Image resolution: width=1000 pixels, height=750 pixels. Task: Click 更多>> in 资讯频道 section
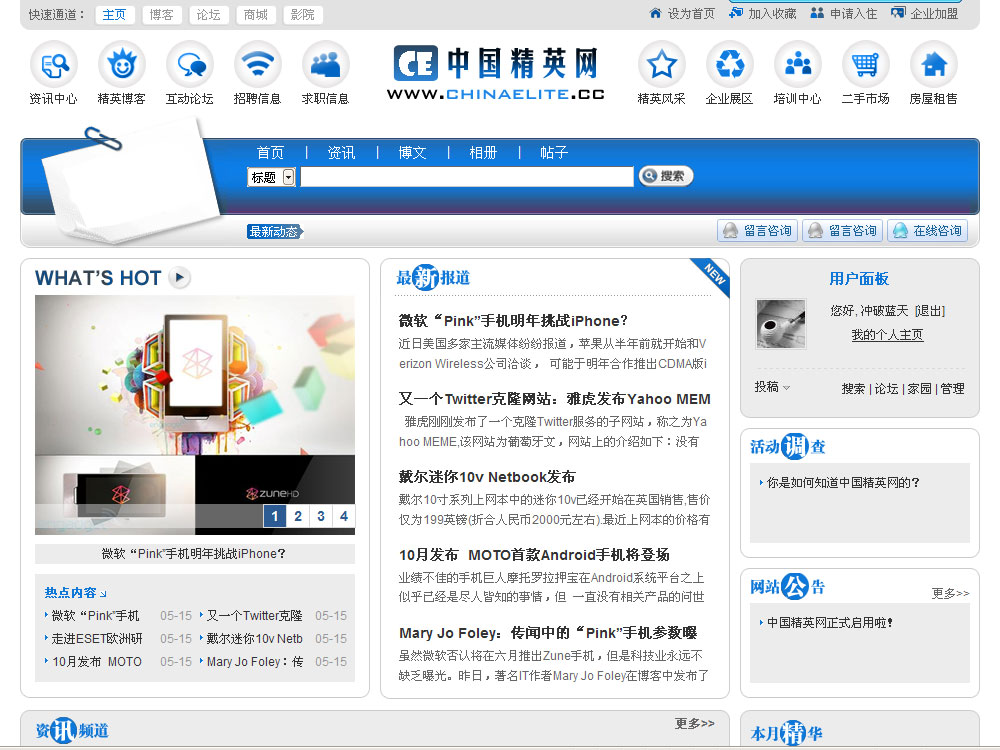point(695,723)
